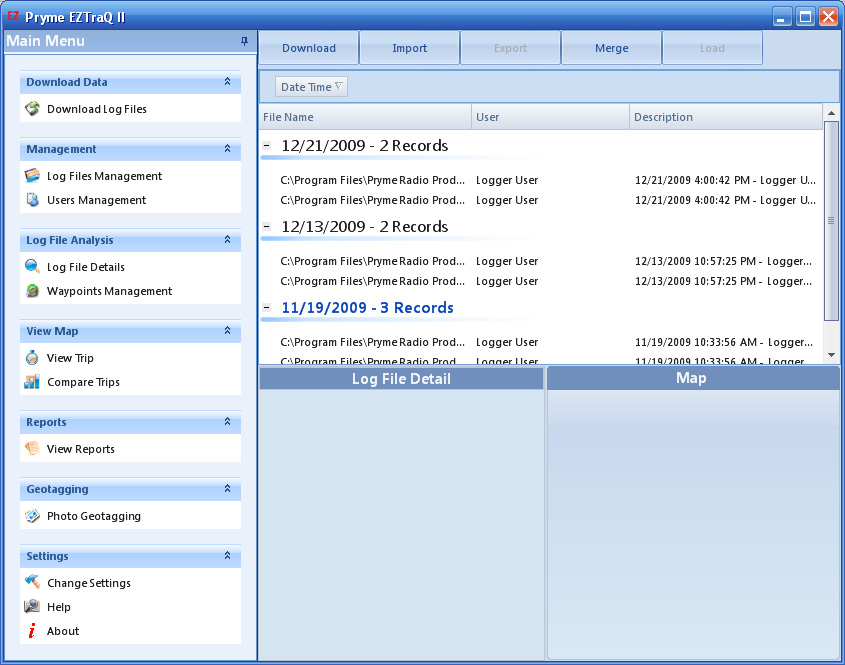Screen dimensions: 845x665
Task: Click the disabled Load button
Action: pyautogui.click(x=712, y=48)
